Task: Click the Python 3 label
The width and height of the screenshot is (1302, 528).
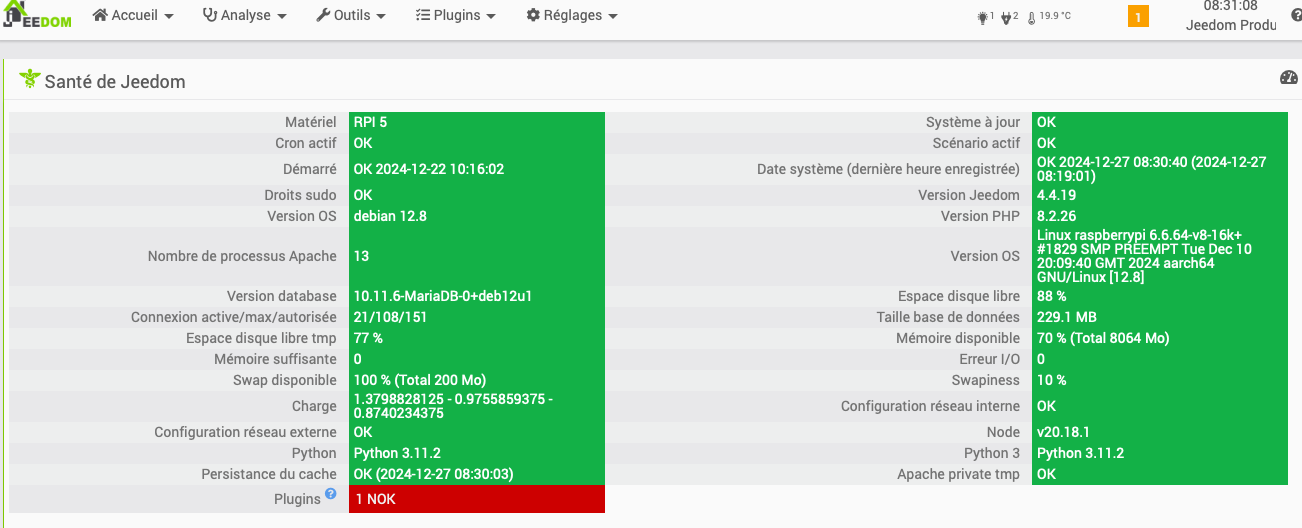Action: 992,453
